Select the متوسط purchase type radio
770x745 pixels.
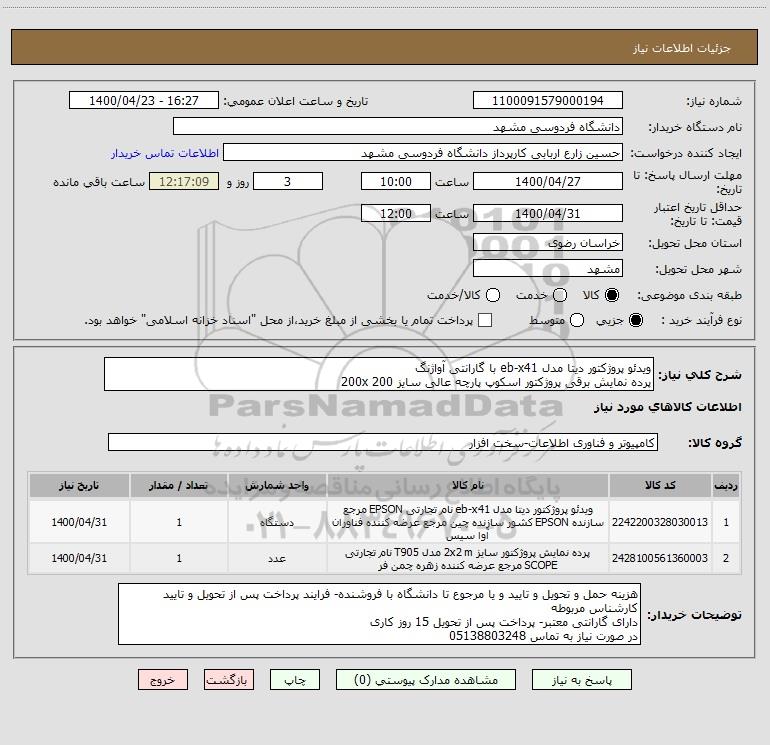point(577,320)
